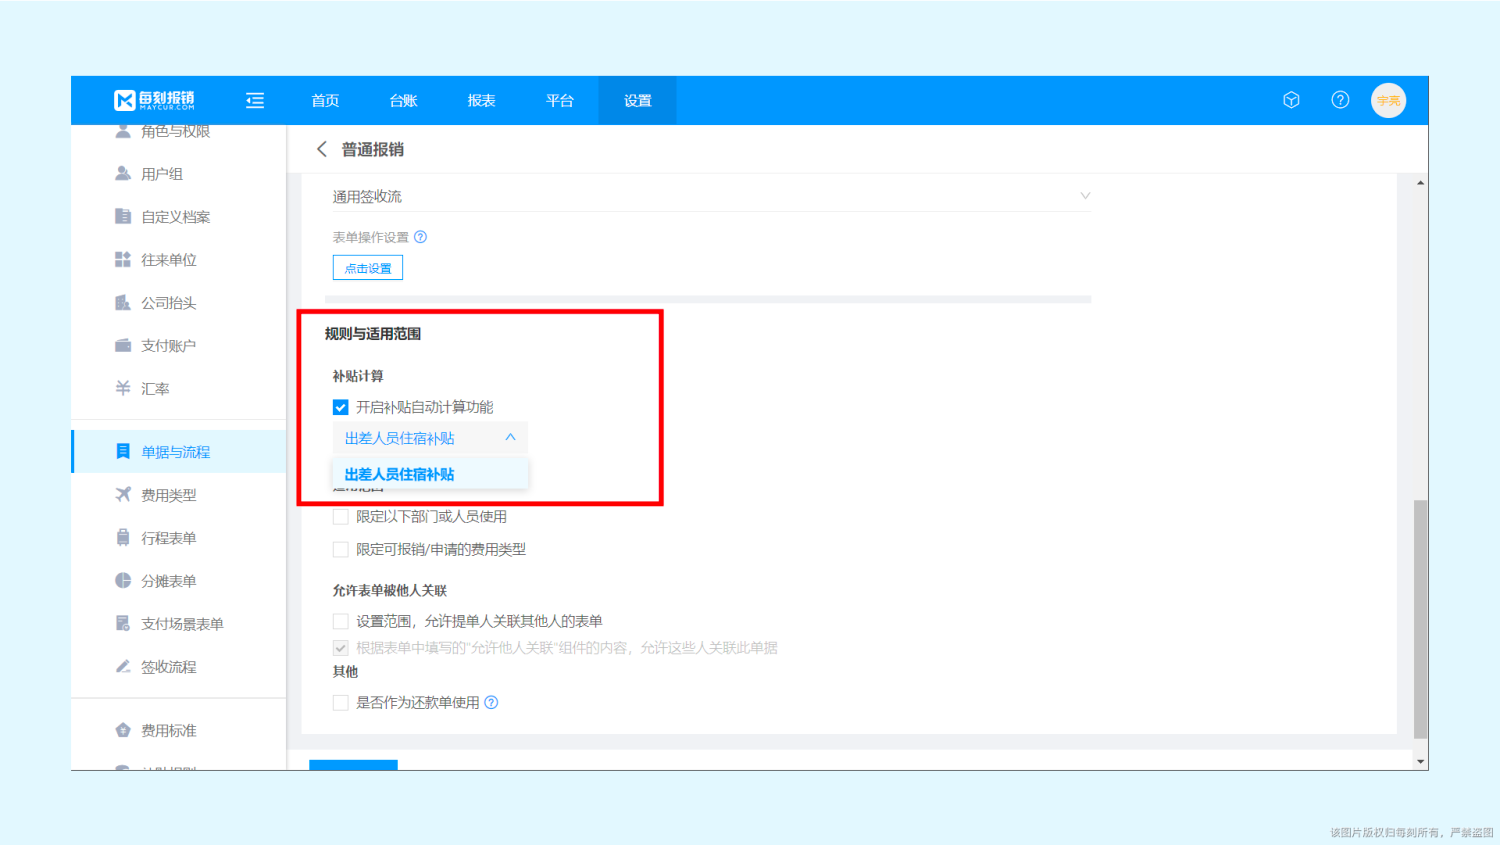
Task: Switch to the 报表 tab
Action: [x=481, y=100]
